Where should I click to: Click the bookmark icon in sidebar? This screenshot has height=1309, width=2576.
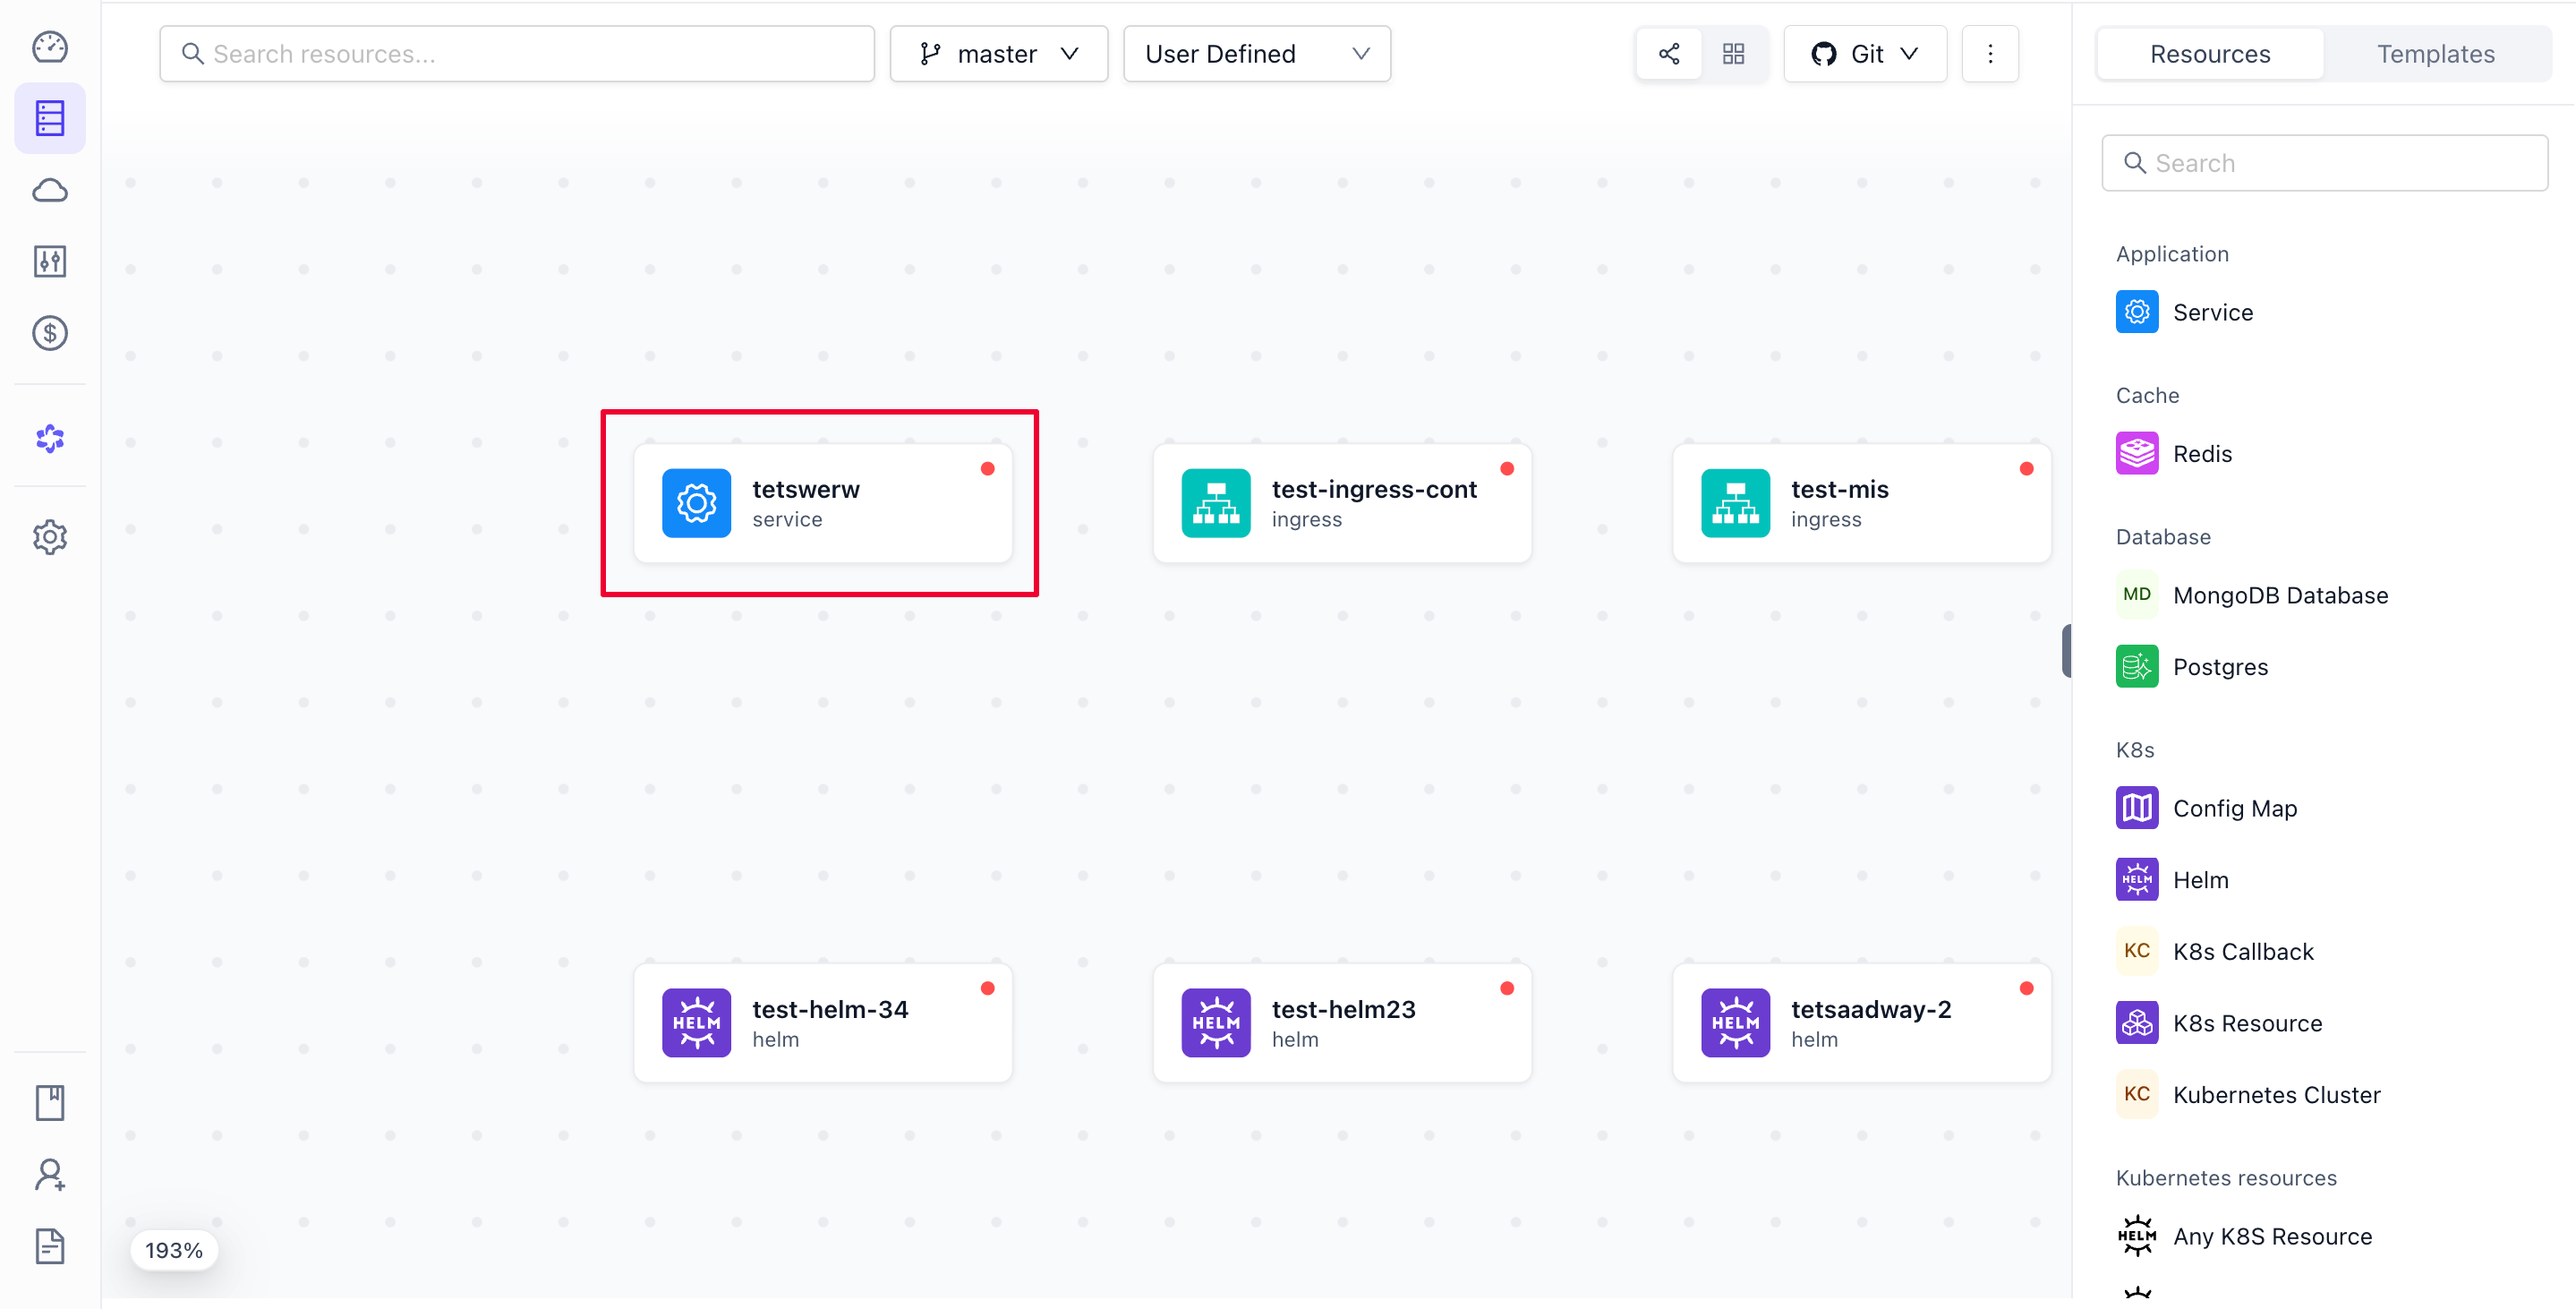(x=49, y=1103)
